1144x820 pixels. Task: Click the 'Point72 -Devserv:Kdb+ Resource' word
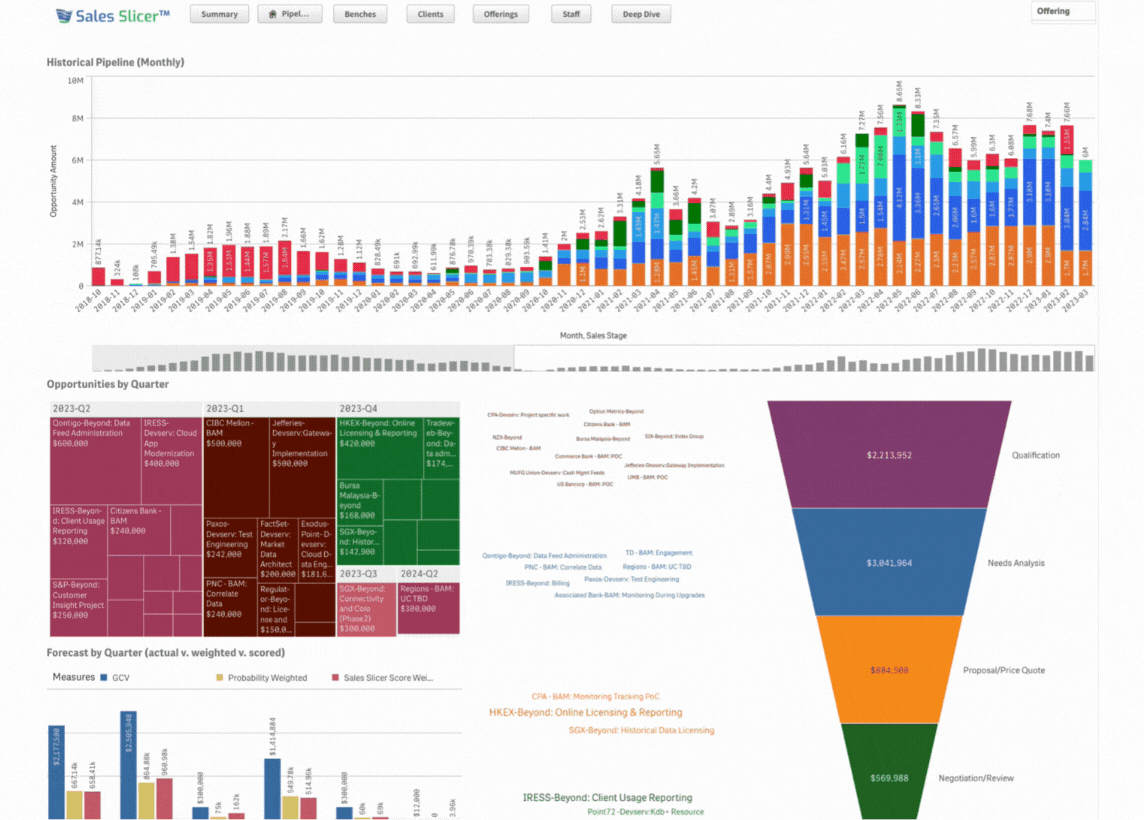coord(646,811)
